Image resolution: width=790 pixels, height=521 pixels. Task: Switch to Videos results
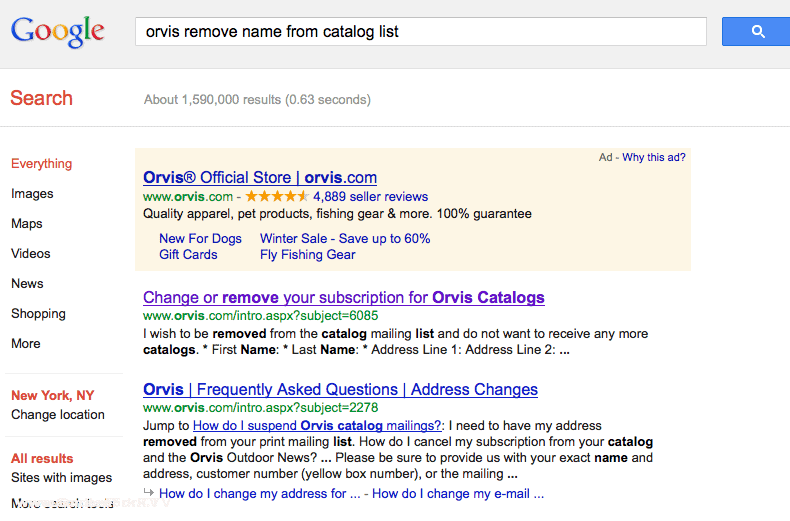tap(31, 253)
